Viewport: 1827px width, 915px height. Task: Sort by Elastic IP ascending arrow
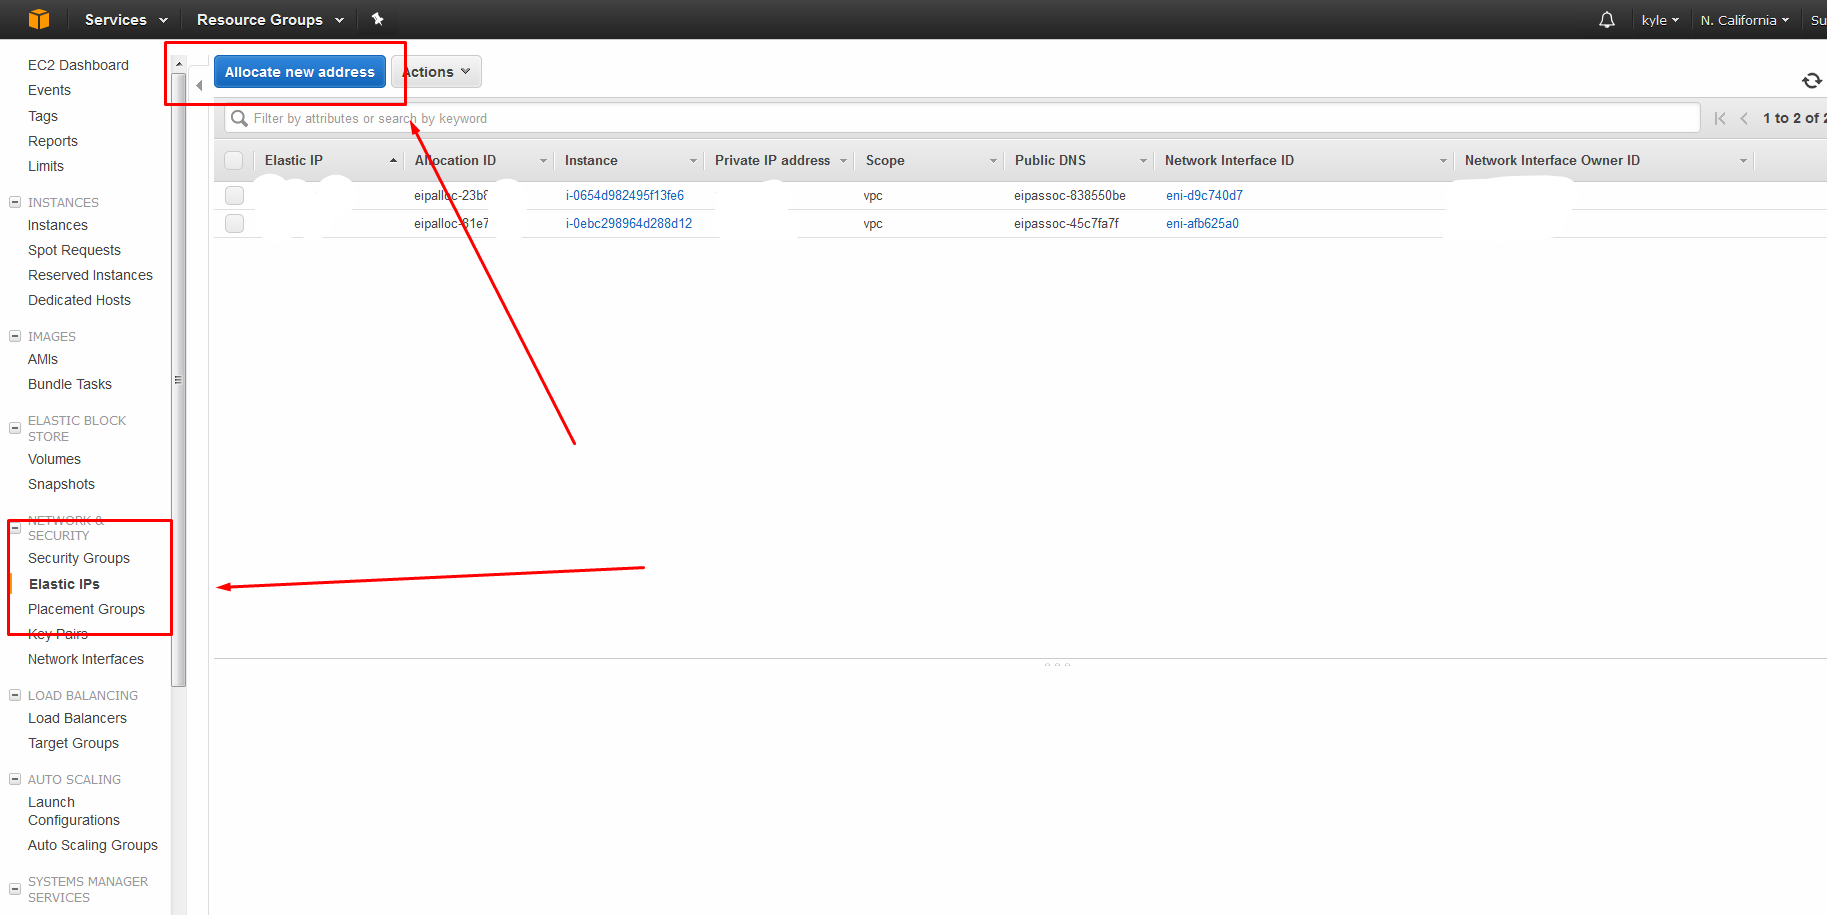393,160
